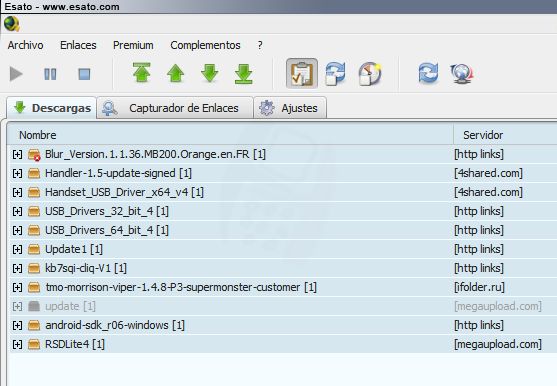This screenshot has width=557, height=386.
Task: Switch to Capturador de Enlaces tab
Action: 175,108
